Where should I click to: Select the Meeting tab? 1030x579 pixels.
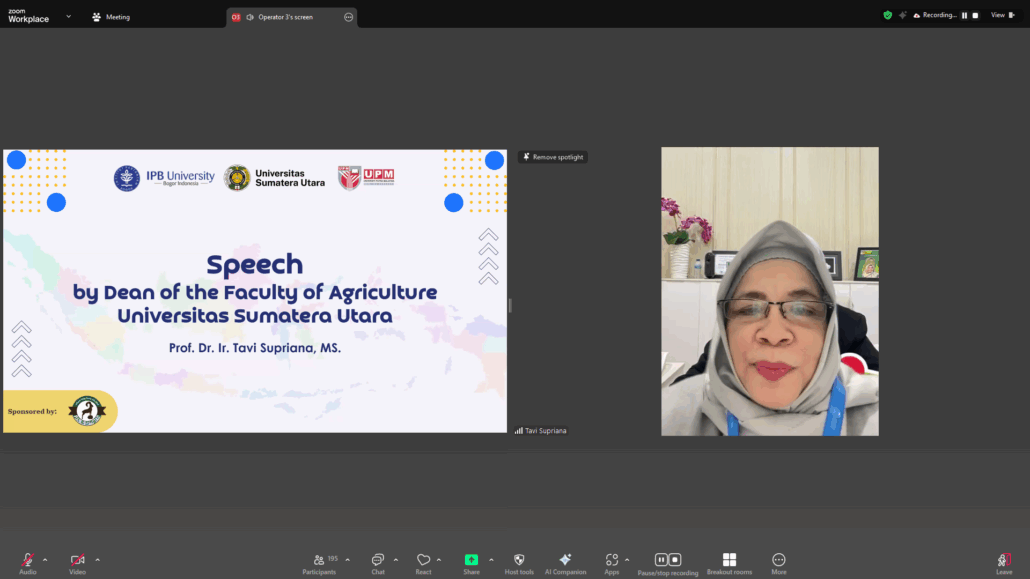click(x=111, y=17)
